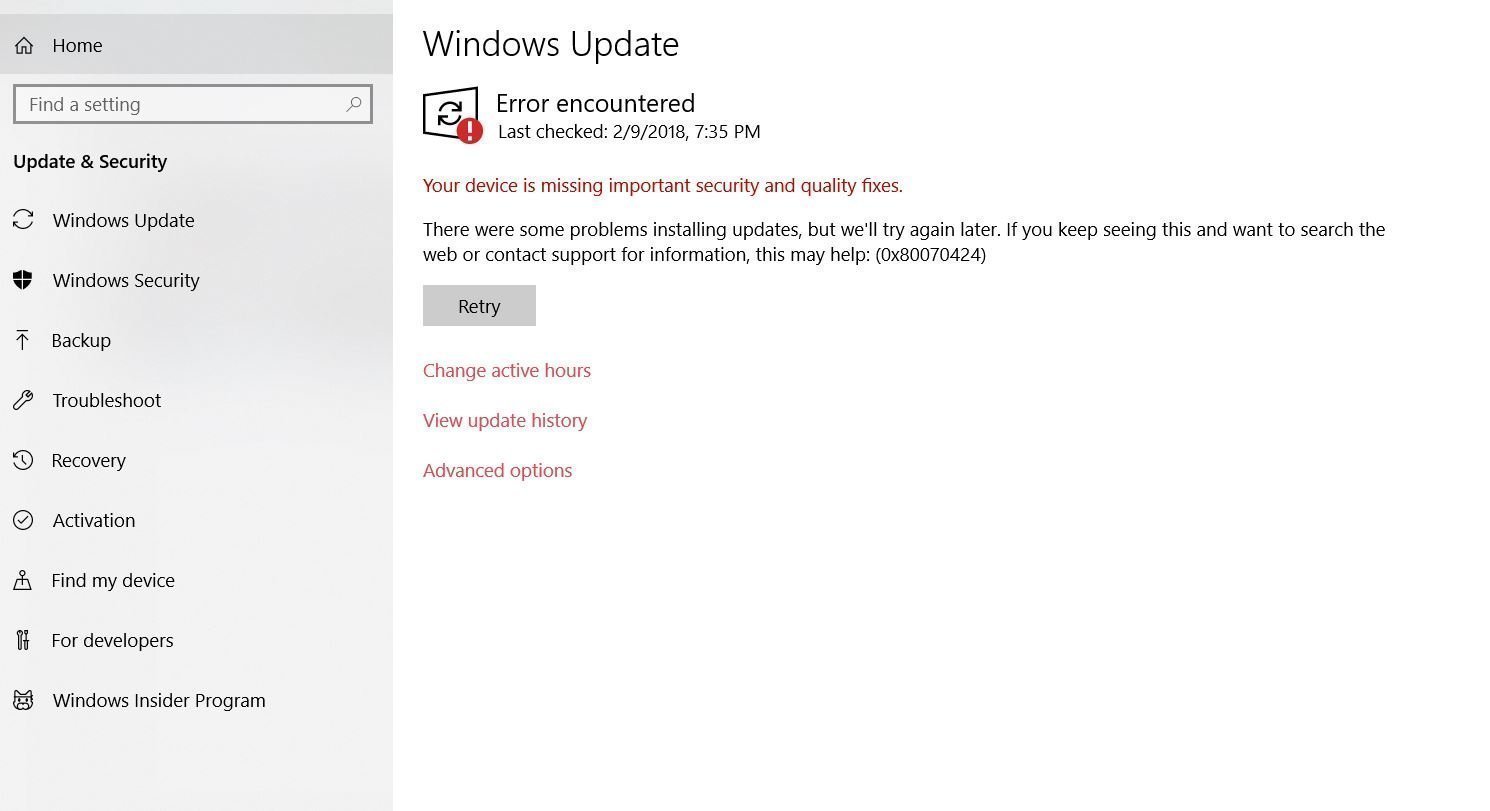Click the Home house icon

[x=24, y=45]
